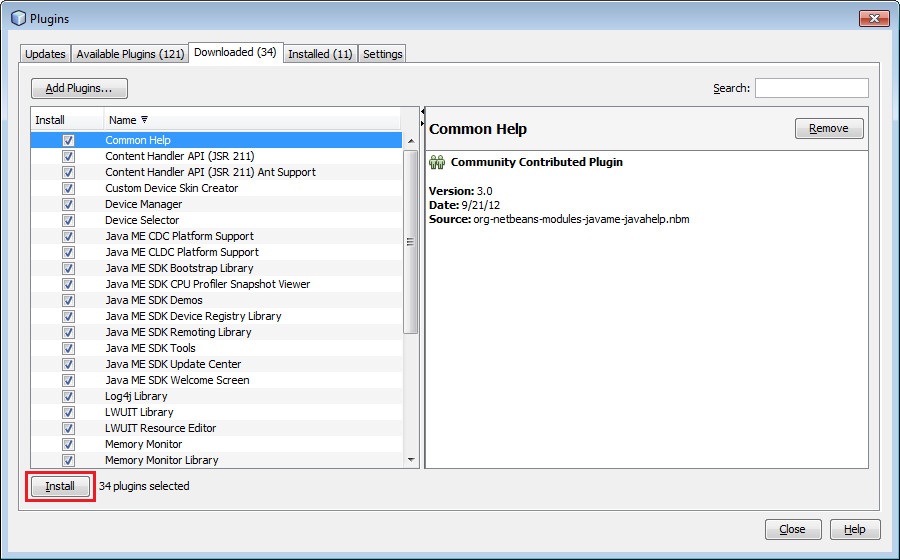Click the 34 plugins selected status text
This screenshot has height=560, width=900.
click(x=144, y=486)
